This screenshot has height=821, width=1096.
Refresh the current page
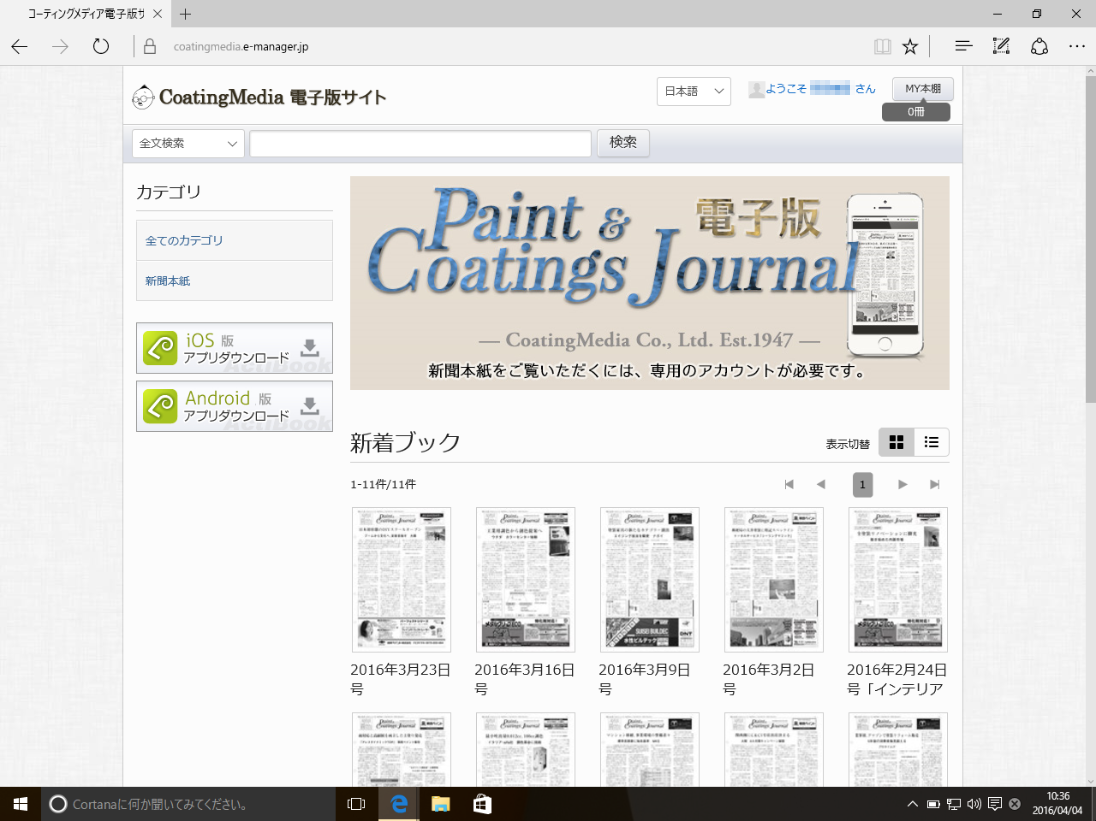(101, 47)
